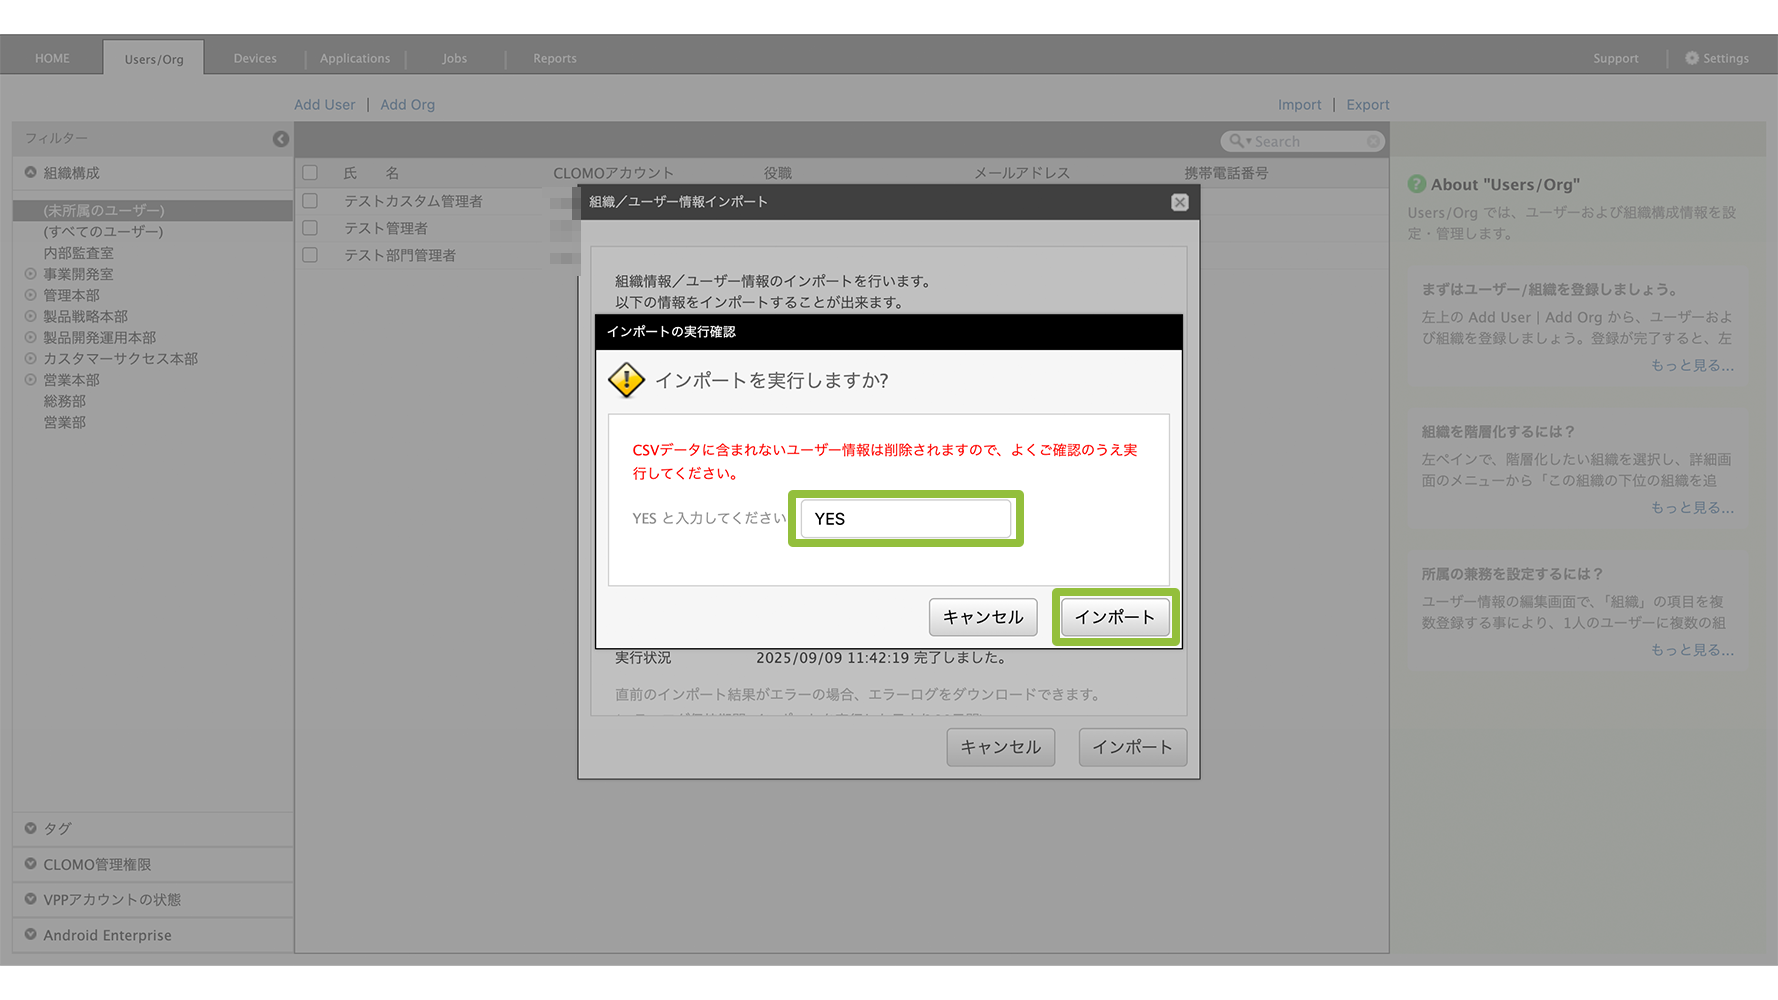Click the YES confirmation text field
Screen dimensions: 1778x1000
click(905, 519)
